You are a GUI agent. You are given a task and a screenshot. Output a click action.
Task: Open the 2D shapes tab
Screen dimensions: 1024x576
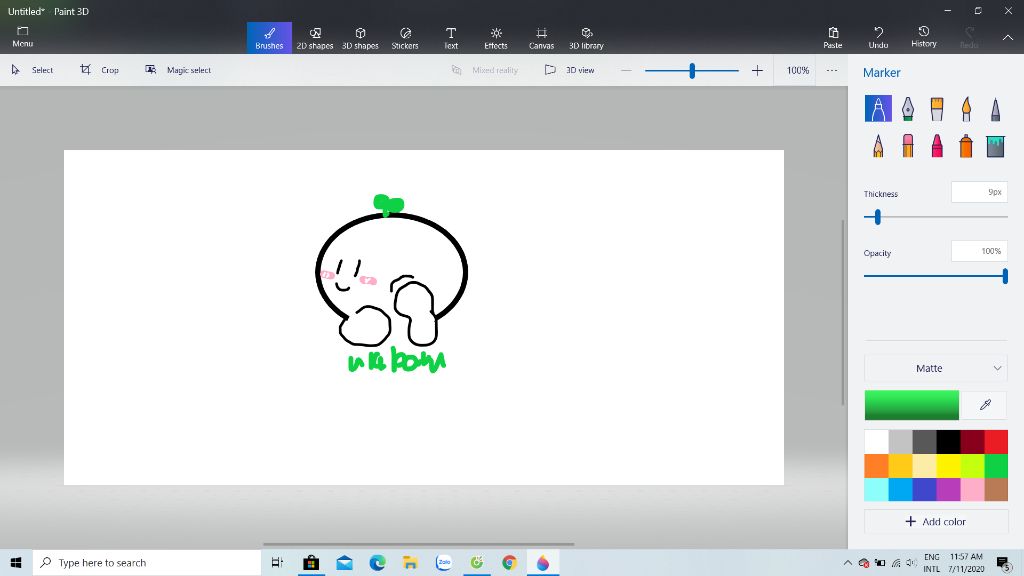315,38
